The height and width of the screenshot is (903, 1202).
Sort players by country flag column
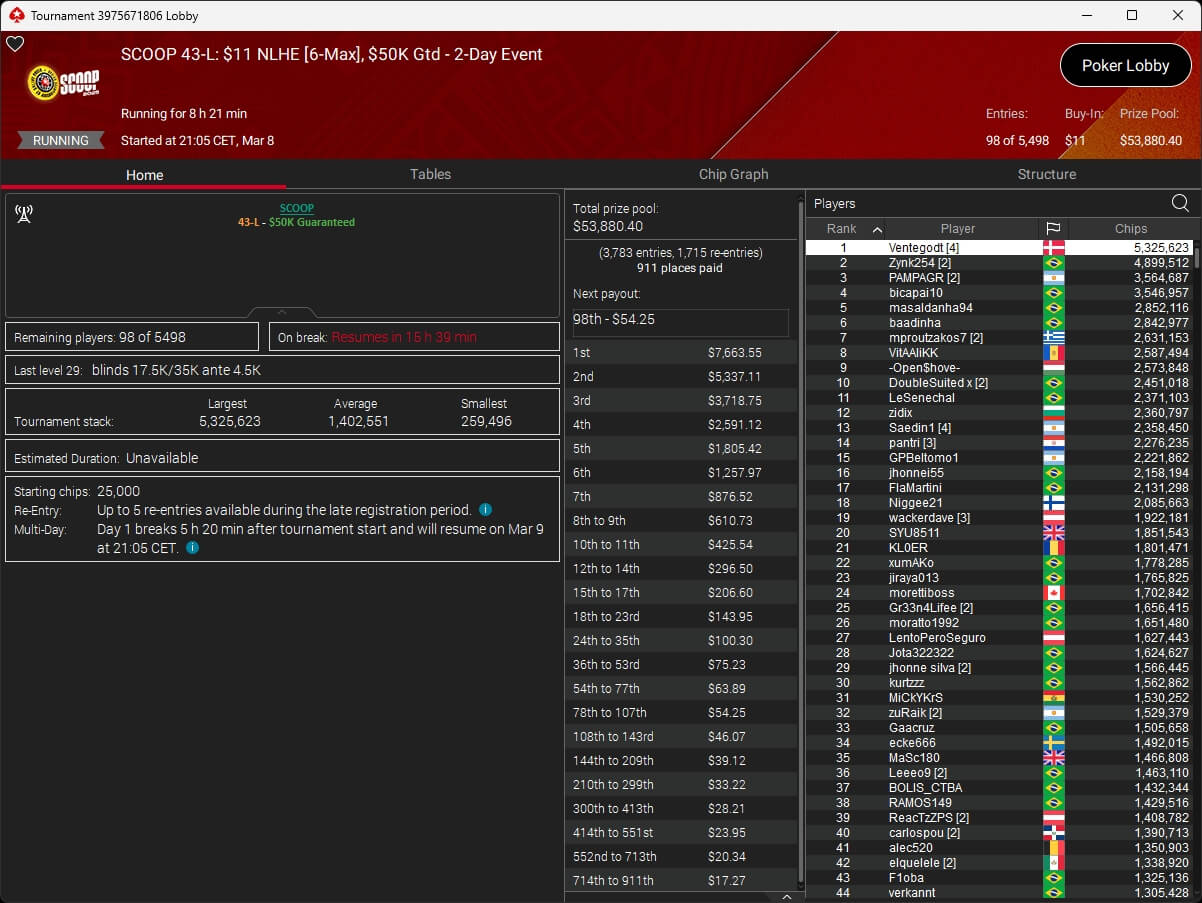pos(1053,229)
